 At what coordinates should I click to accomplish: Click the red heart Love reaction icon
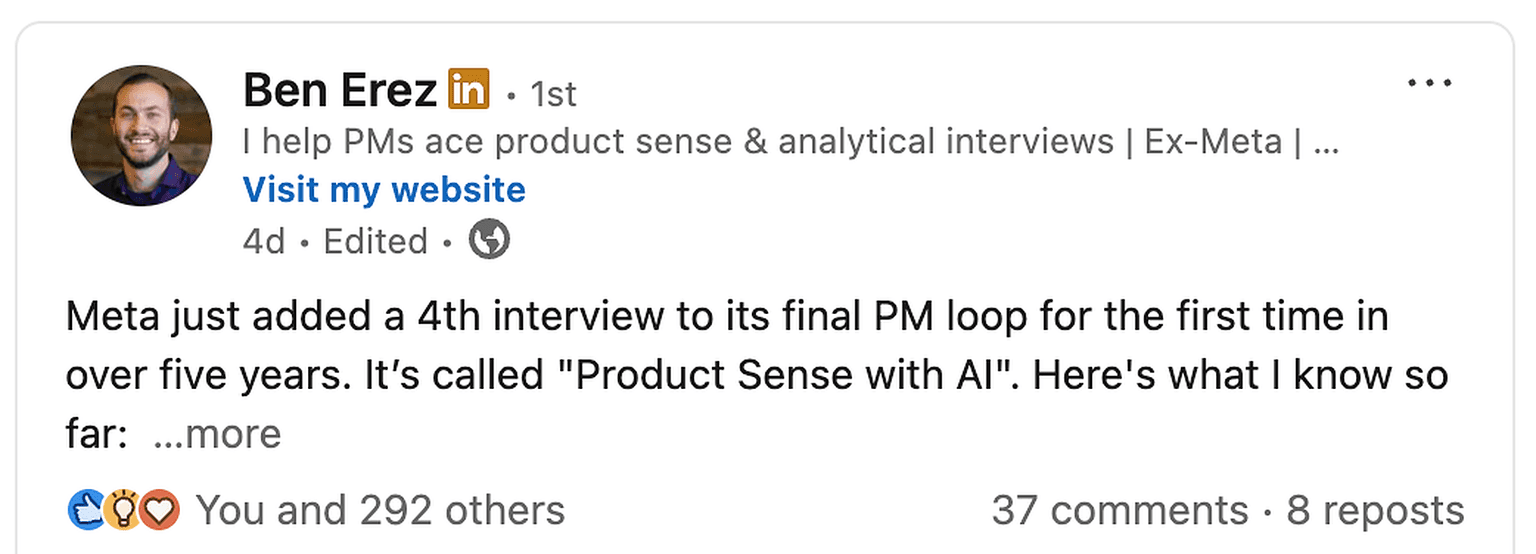158,511
